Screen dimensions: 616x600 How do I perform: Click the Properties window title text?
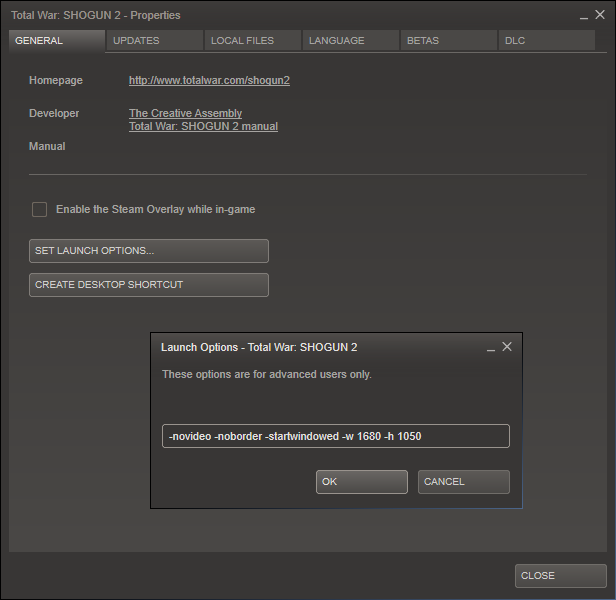tap(96, 15)
